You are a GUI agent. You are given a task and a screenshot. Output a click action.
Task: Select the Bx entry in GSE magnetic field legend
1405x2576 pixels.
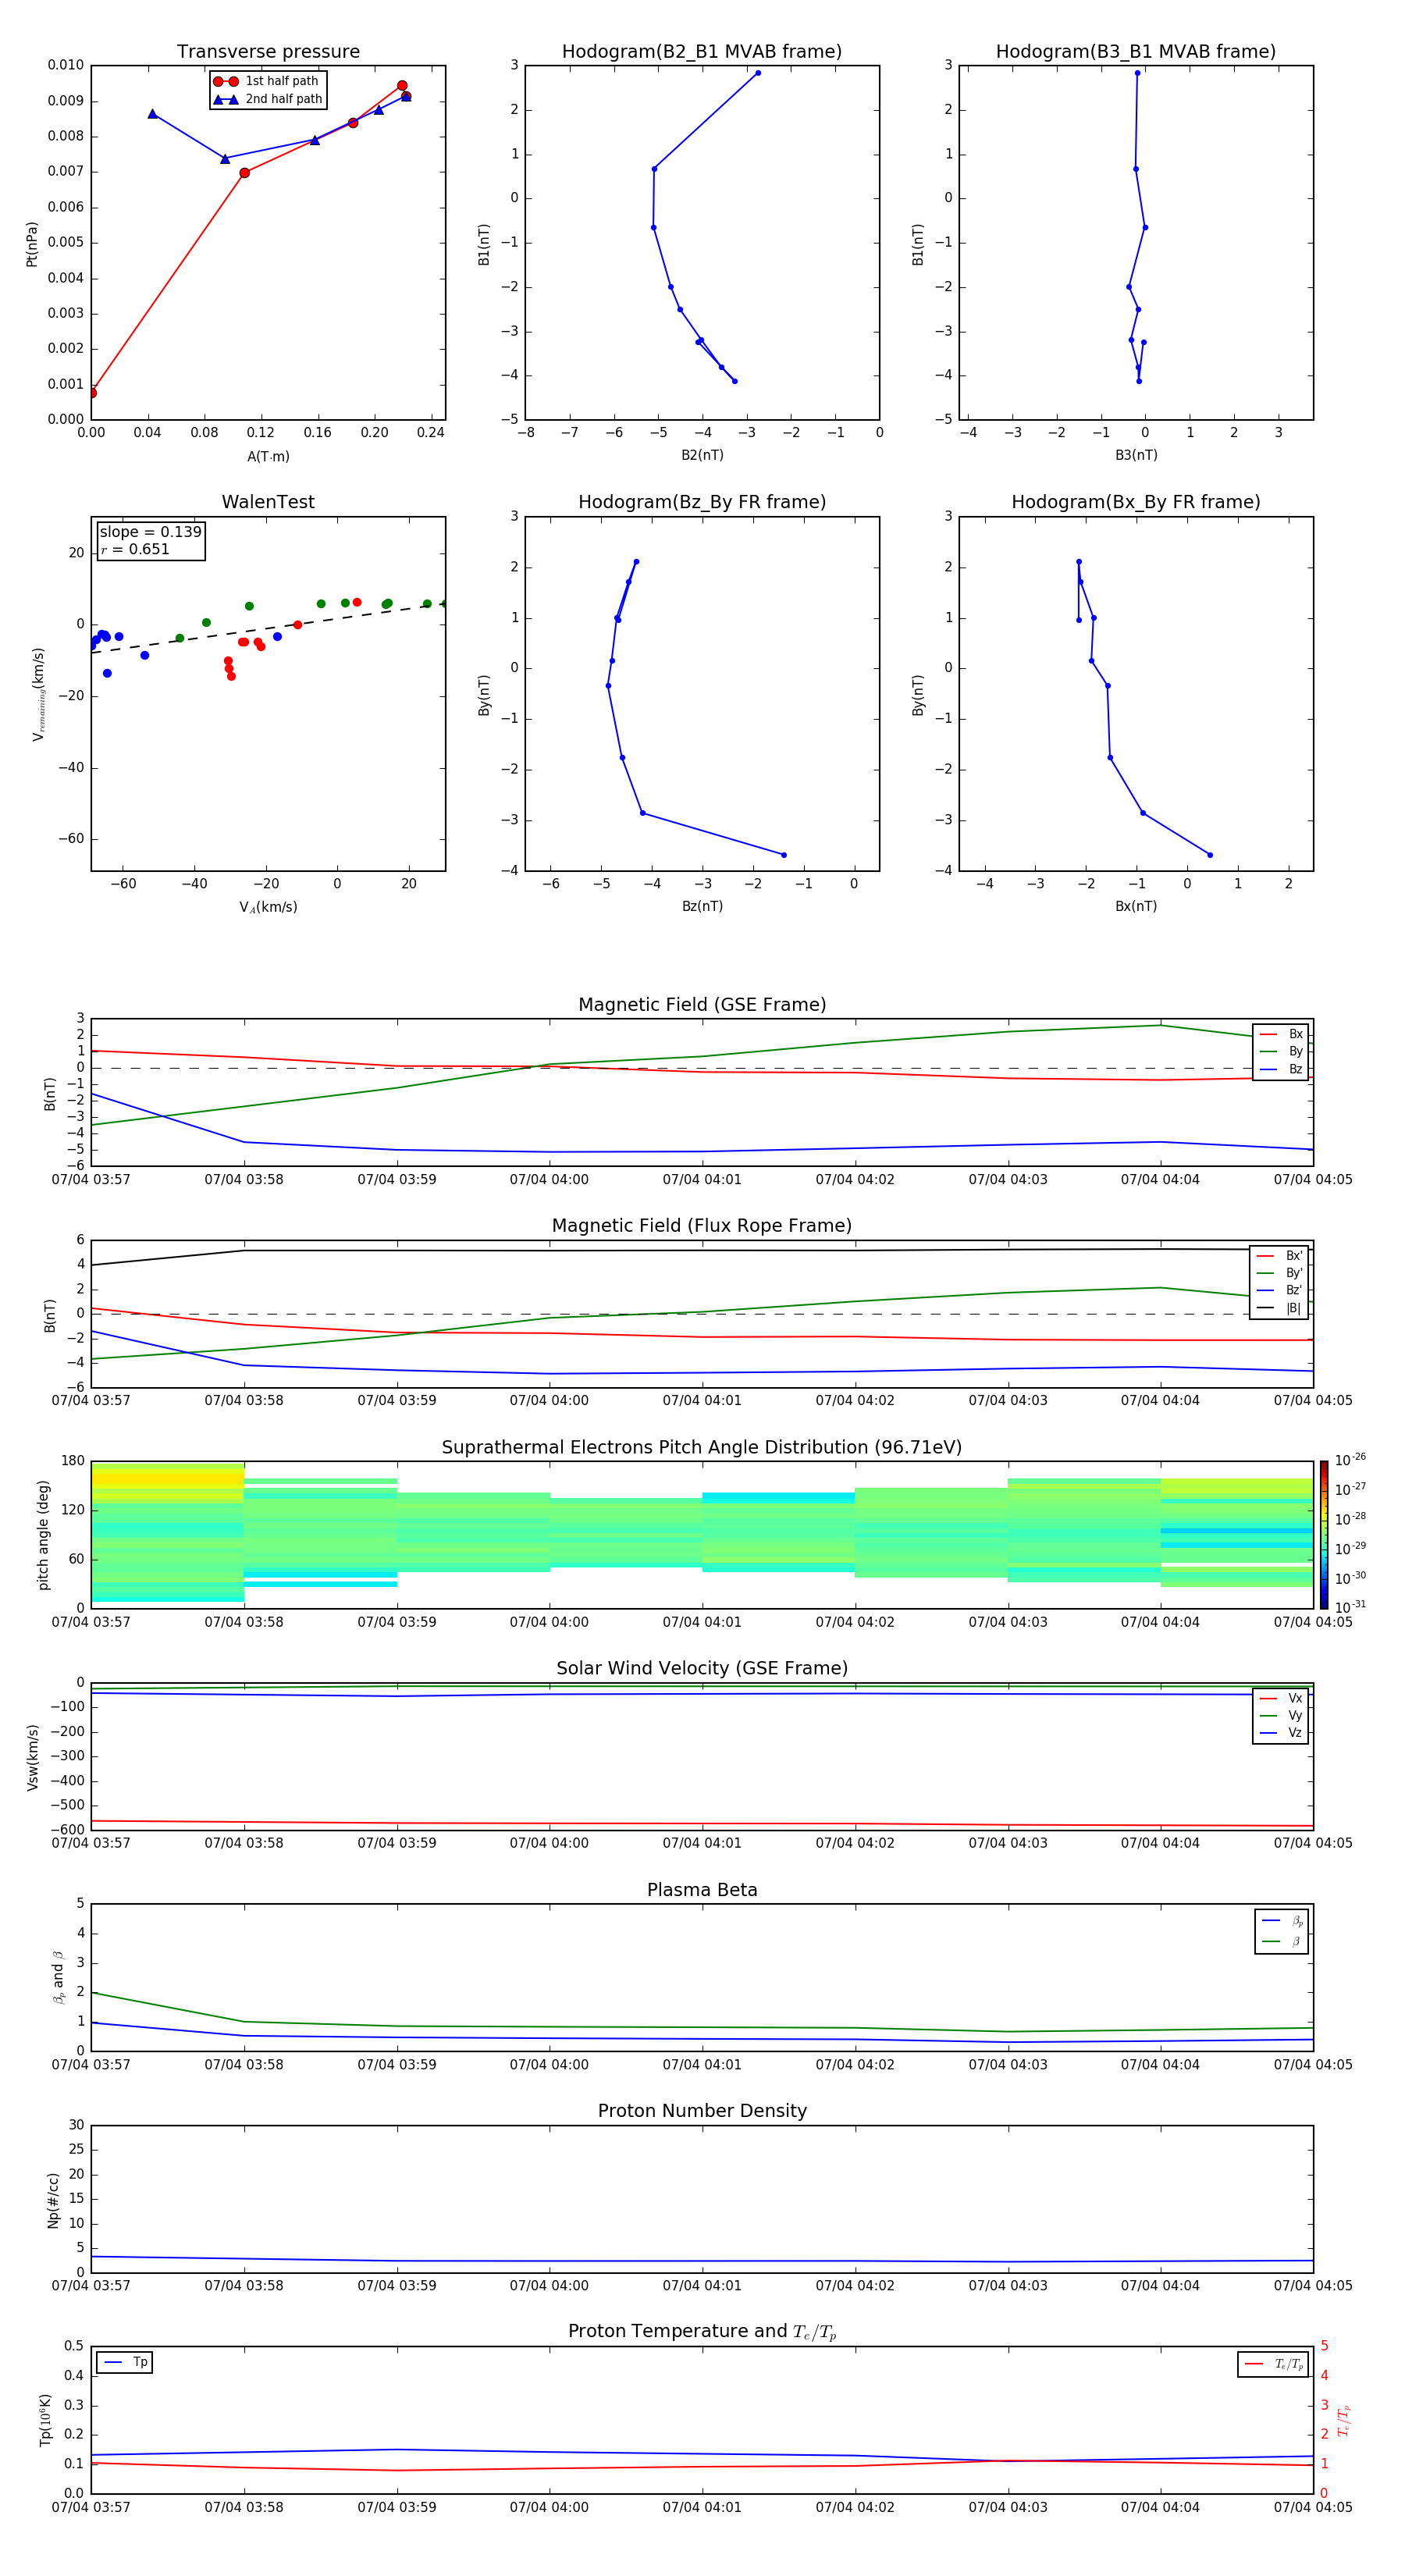[x=1281, y=1035]
